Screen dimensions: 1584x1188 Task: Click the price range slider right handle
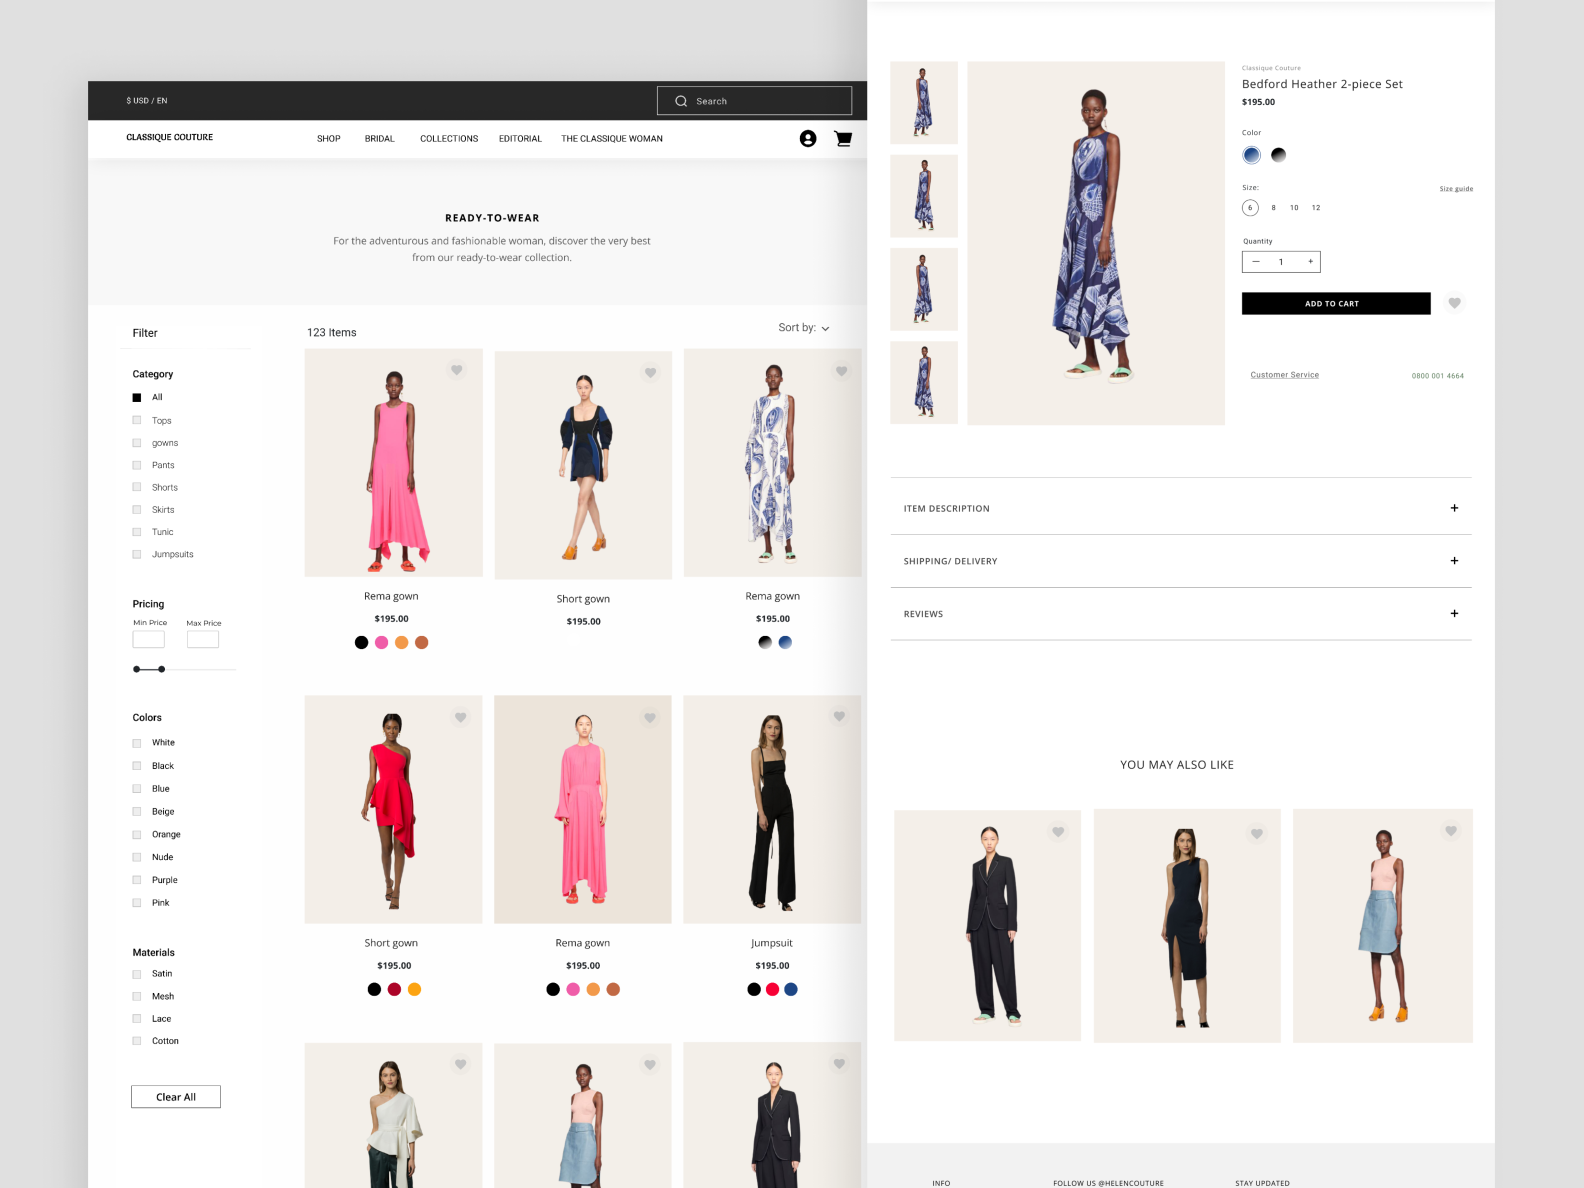click(162, 669)
